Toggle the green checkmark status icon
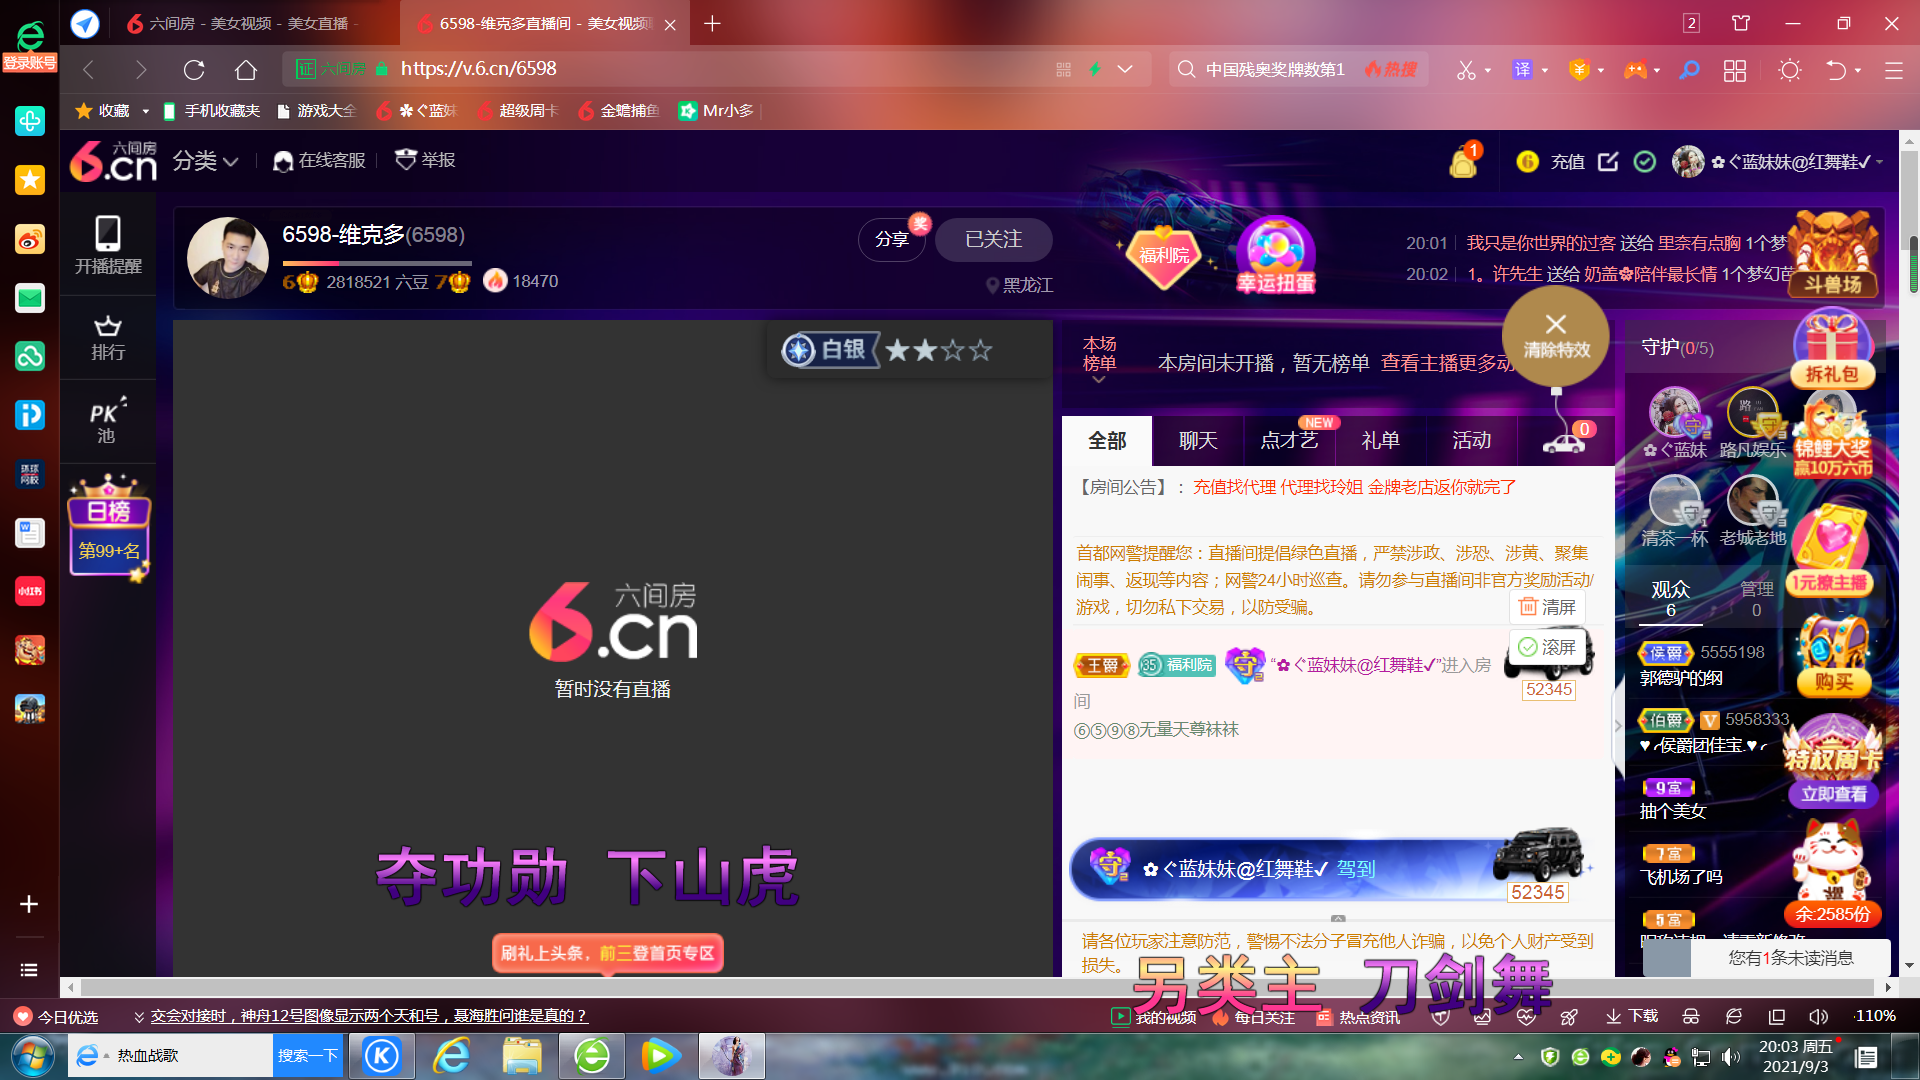Screen dimensions: 1920x1080 1645,161
